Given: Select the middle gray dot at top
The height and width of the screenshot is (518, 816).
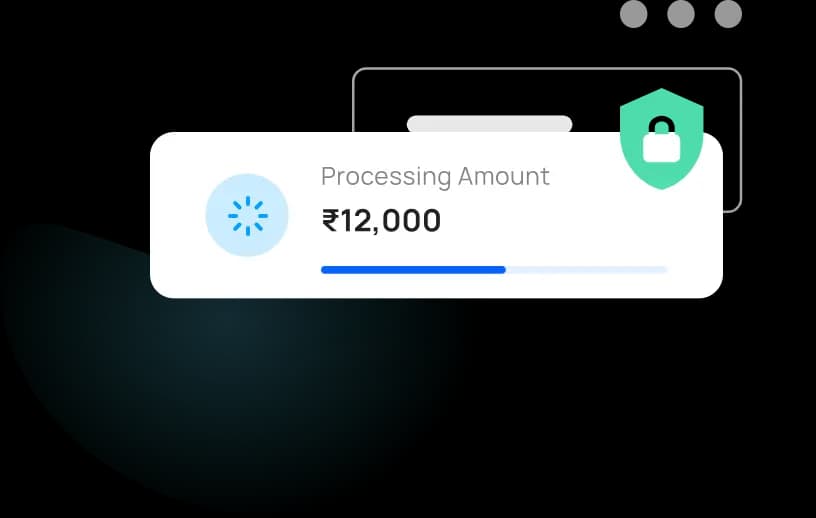Looking at the screenshot, I should pos(681,14).
